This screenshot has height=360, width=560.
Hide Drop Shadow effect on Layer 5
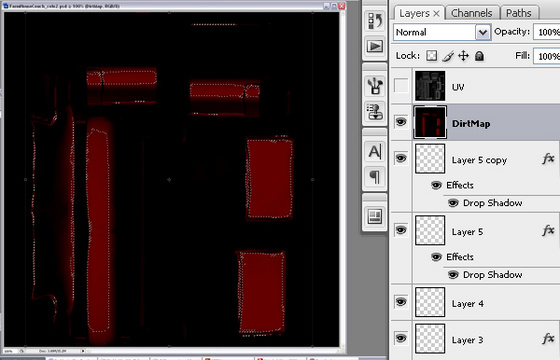click(453, 275)
